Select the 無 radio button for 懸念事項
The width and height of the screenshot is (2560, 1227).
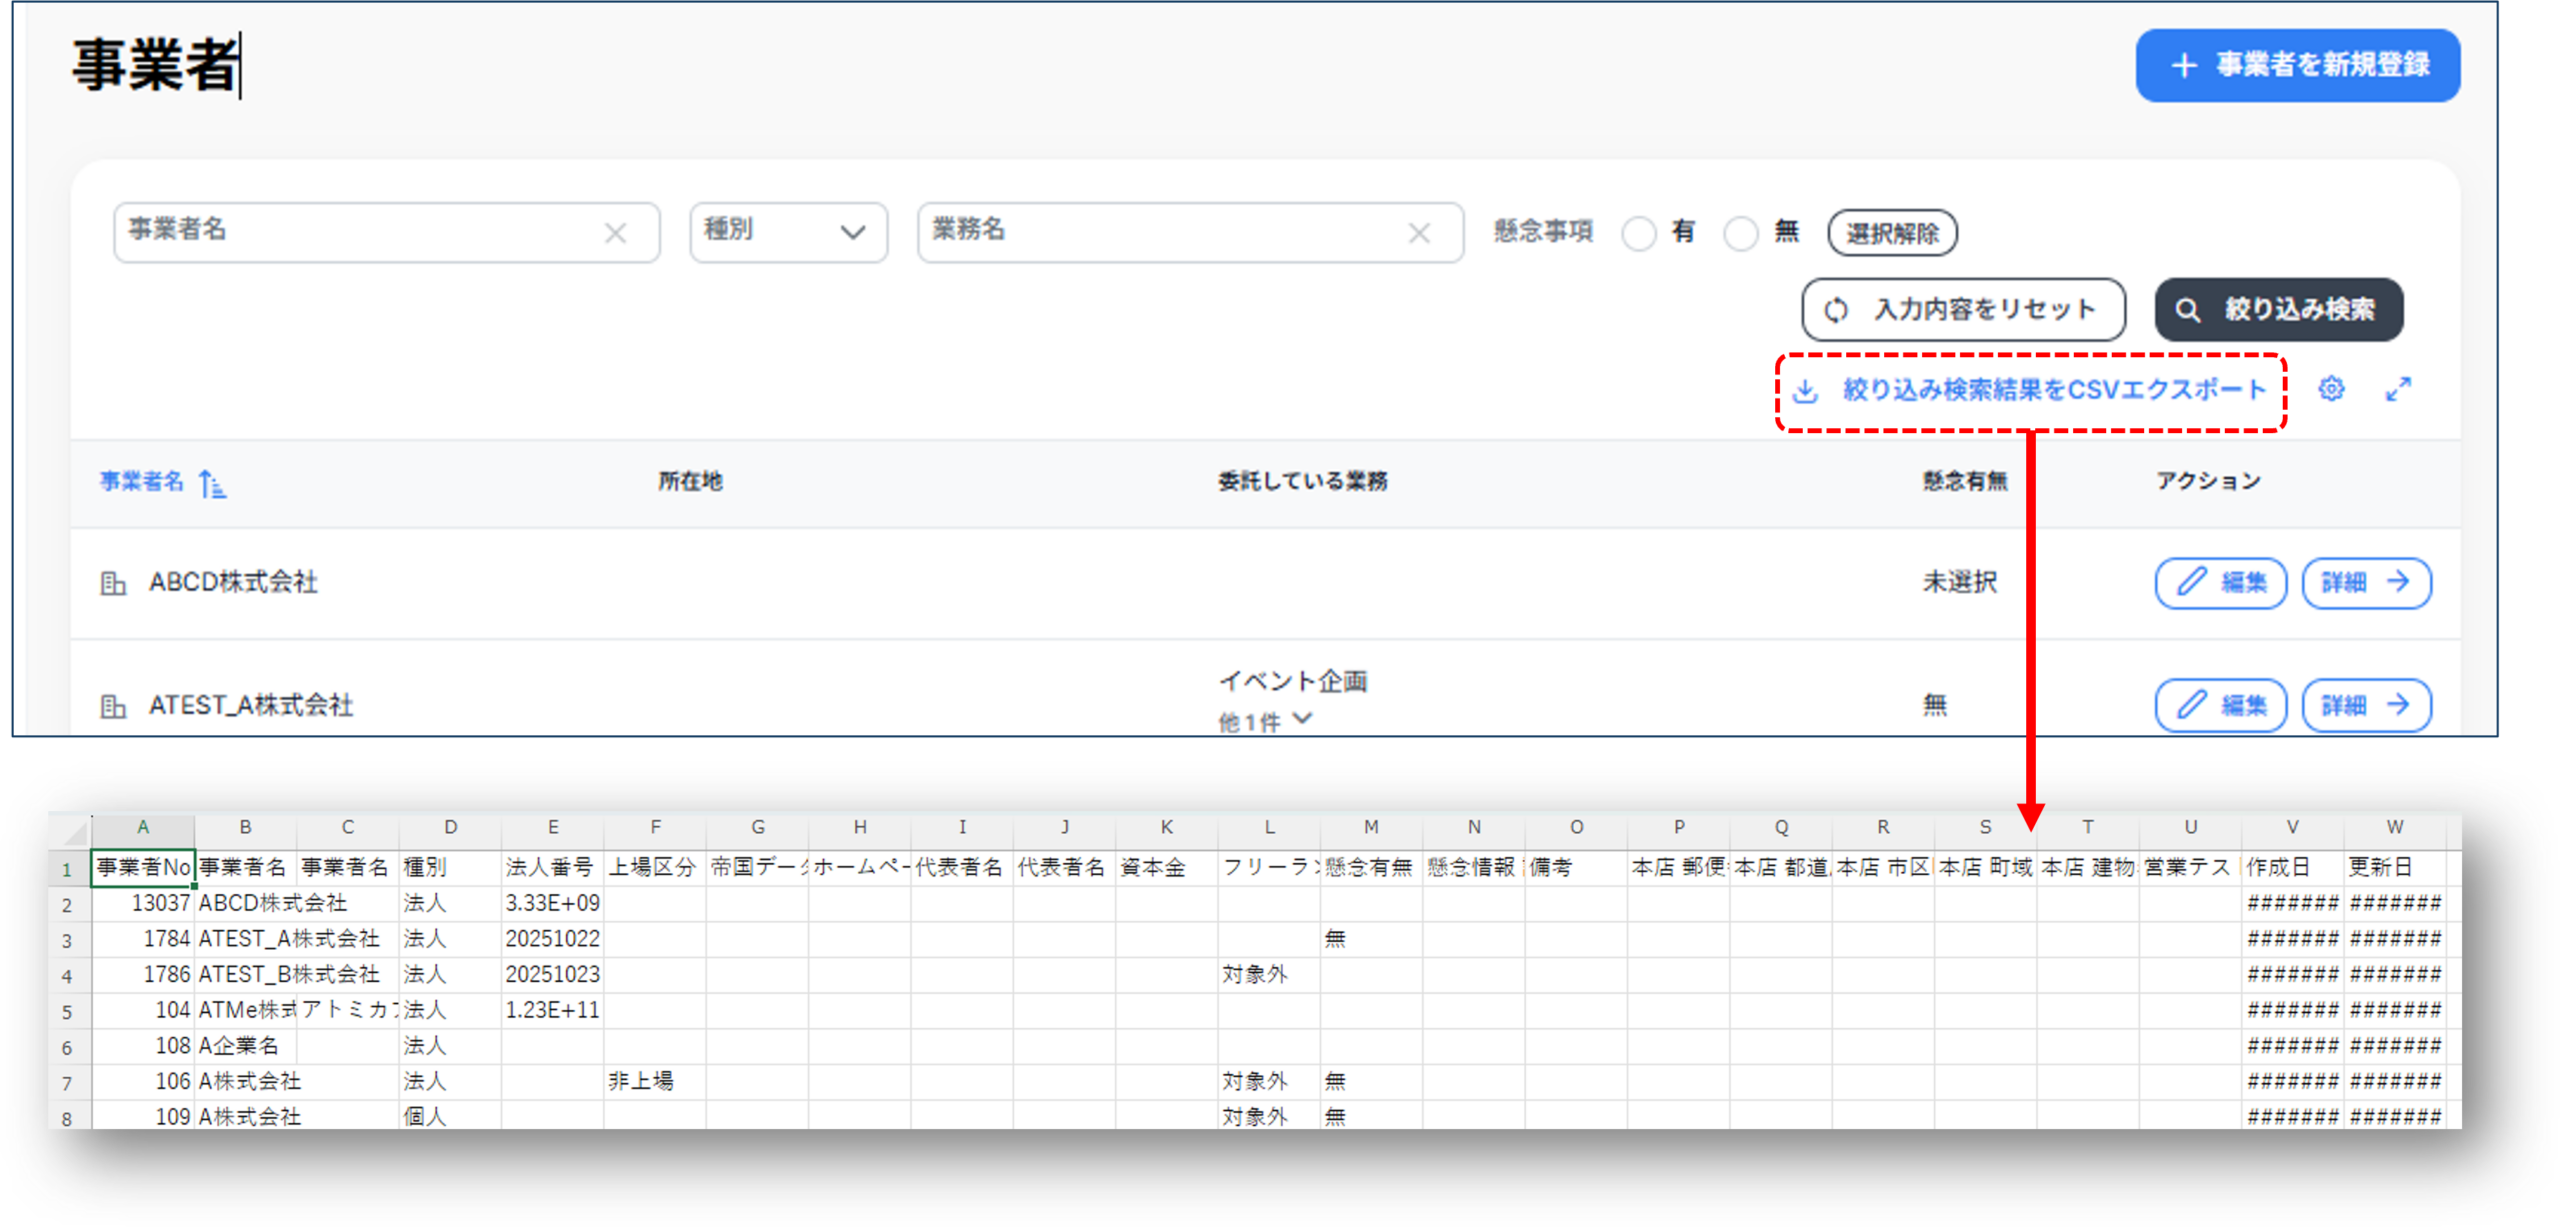(x=1740, y=233)
